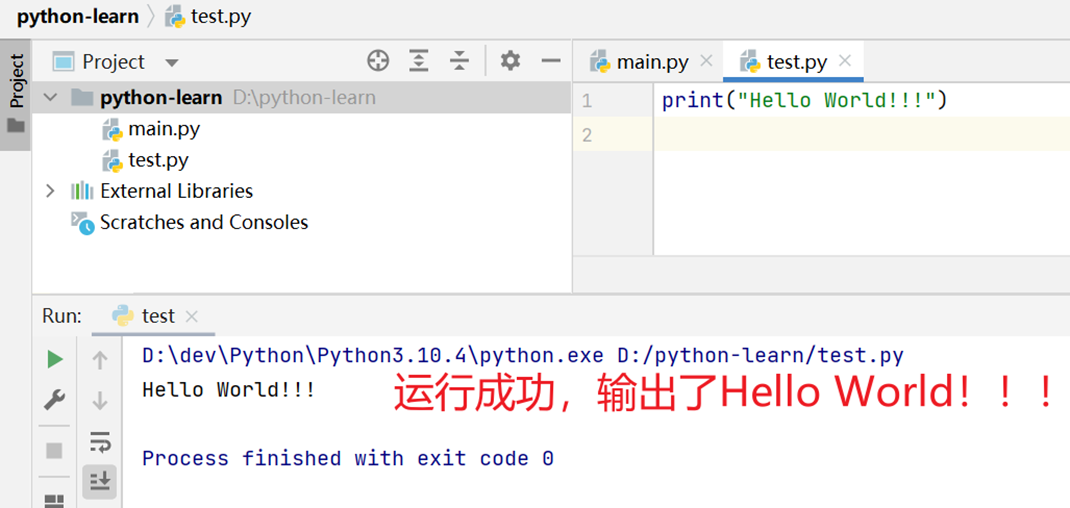Click the empty second editor line
This screenshot has height=508, width=1070.
point(862,134)
